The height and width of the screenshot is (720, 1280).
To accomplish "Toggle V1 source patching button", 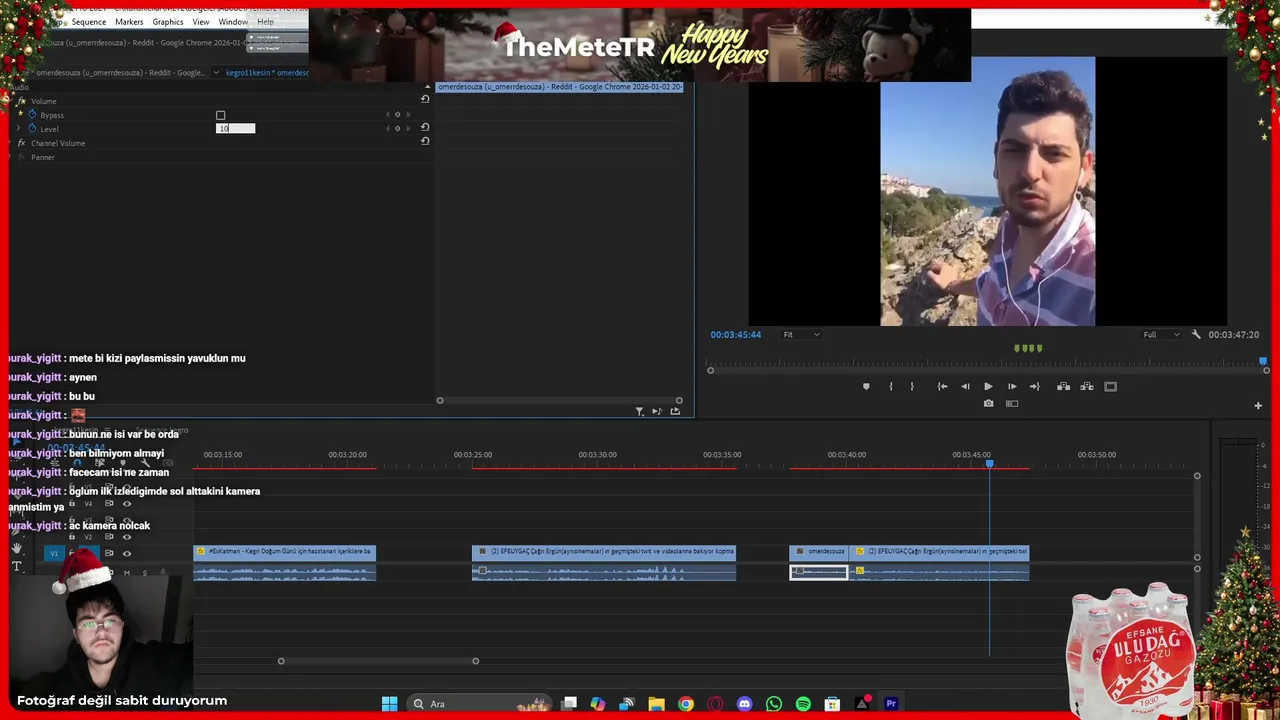I will click(x=54, y=553).
